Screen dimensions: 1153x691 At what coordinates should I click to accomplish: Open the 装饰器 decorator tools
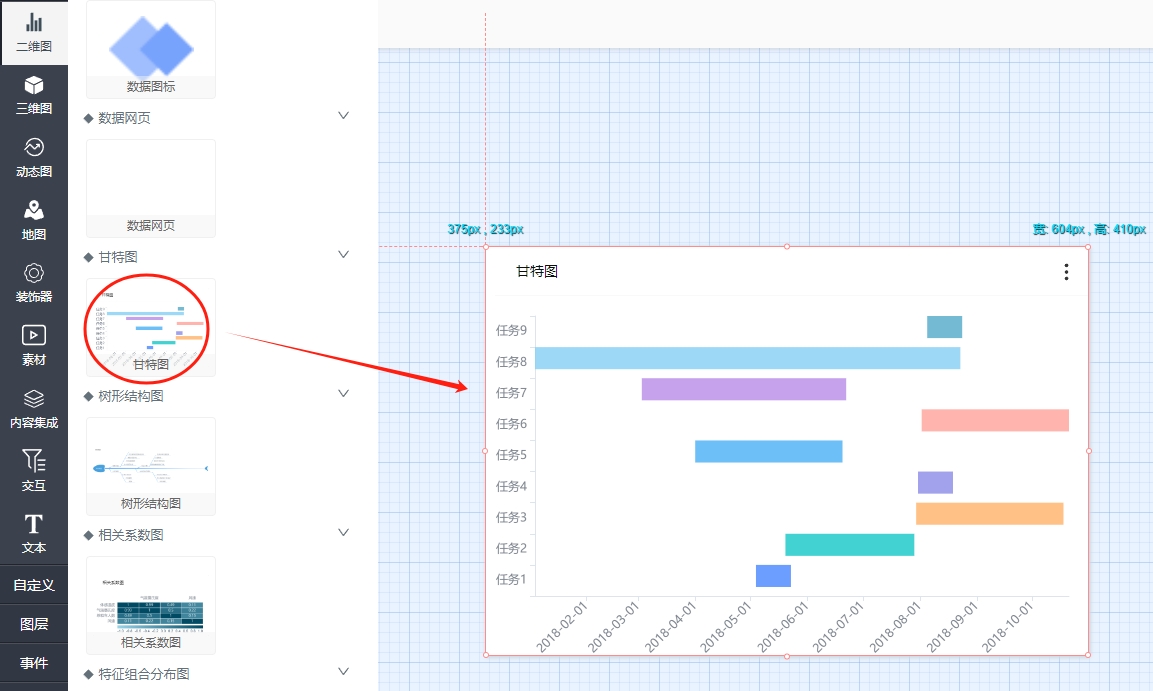click(34, 283)
